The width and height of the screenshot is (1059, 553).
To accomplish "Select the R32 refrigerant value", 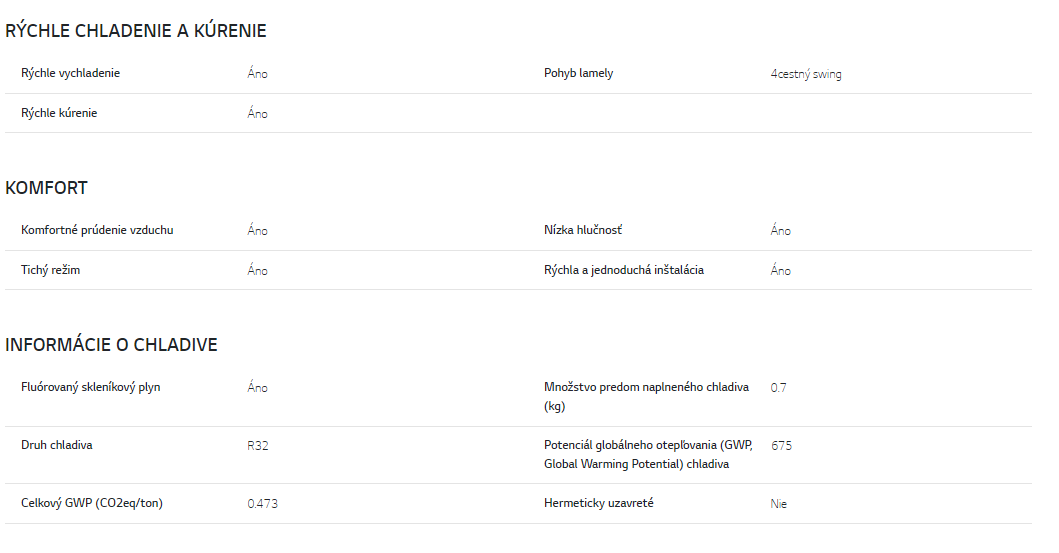I will pyautogui.click(x=258, y=446).
